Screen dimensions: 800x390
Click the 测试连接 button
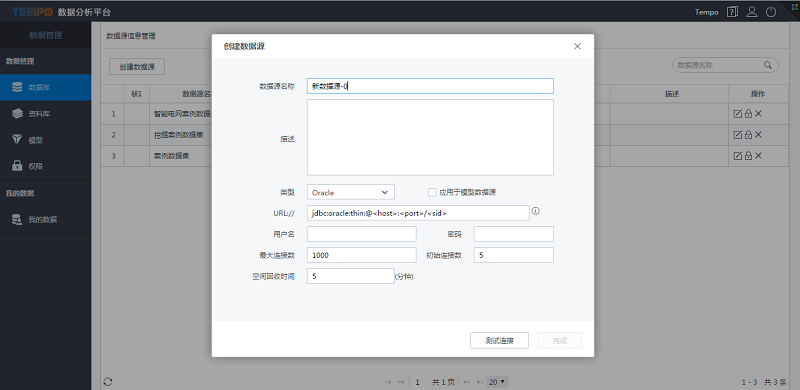pyautogui.click(x=499, y=340)
